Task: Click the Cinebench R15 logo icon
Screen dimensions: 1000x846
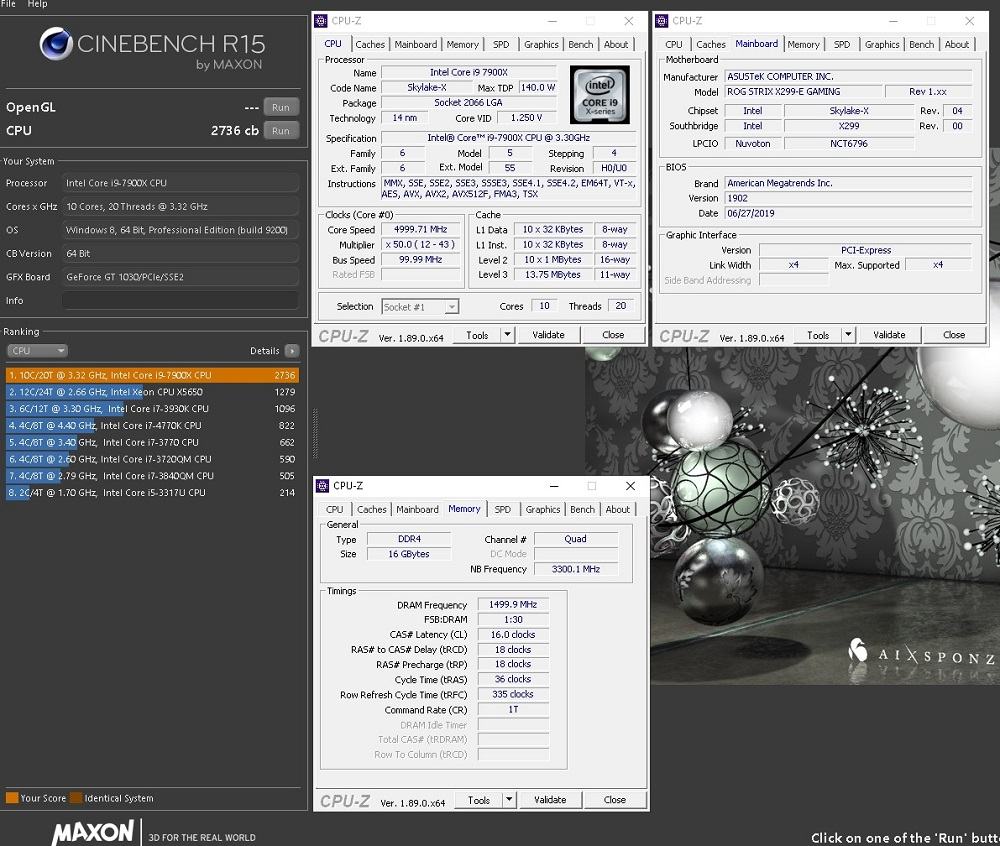Action: (56, 44)
